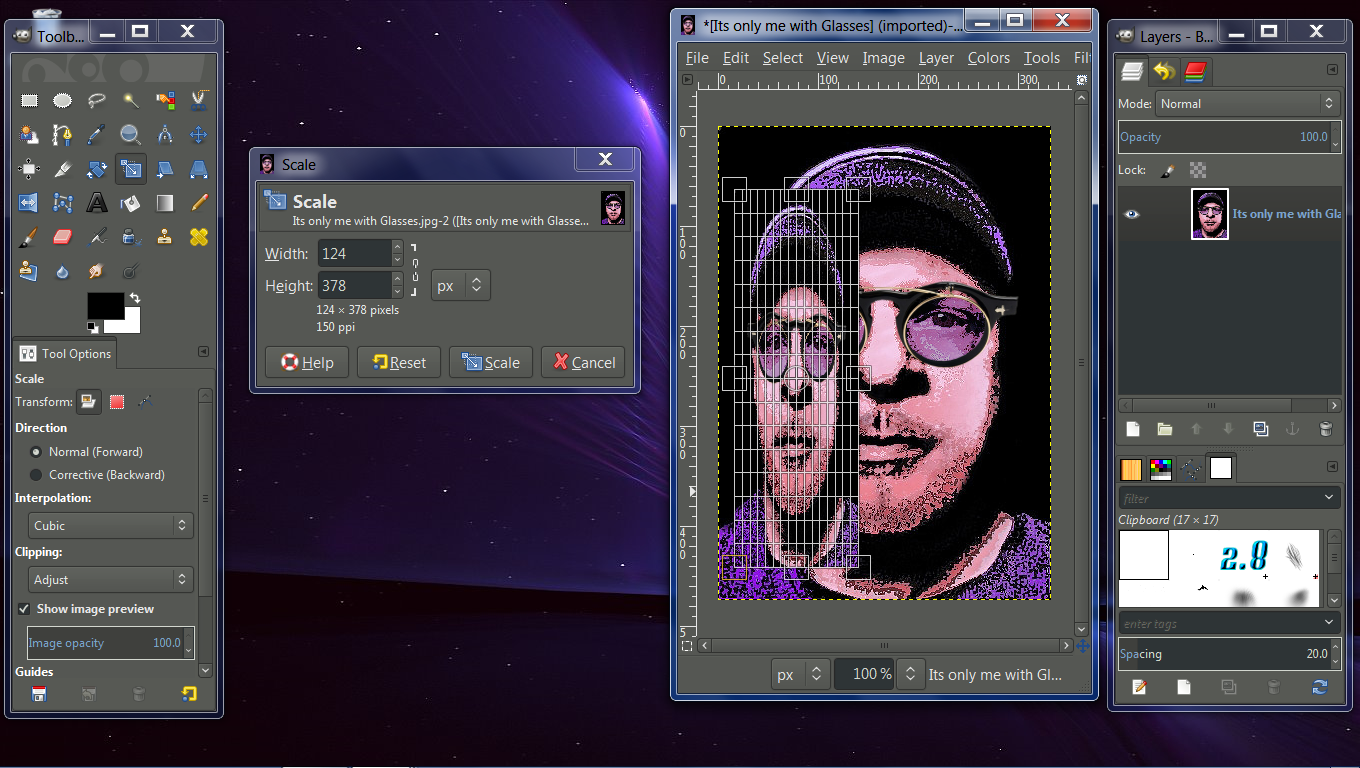
Task: Toggle Lock pixels in Layers panel
Action: click(x=1166, y=171)
